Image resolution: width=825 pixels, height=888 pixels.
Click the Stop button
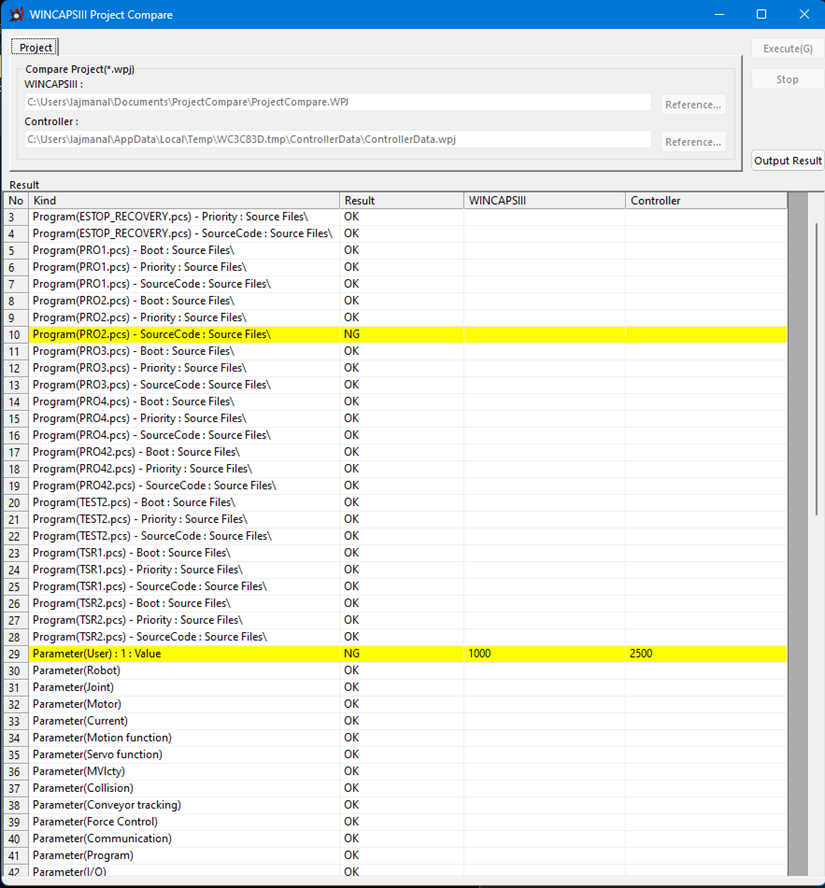click(788, 79)
